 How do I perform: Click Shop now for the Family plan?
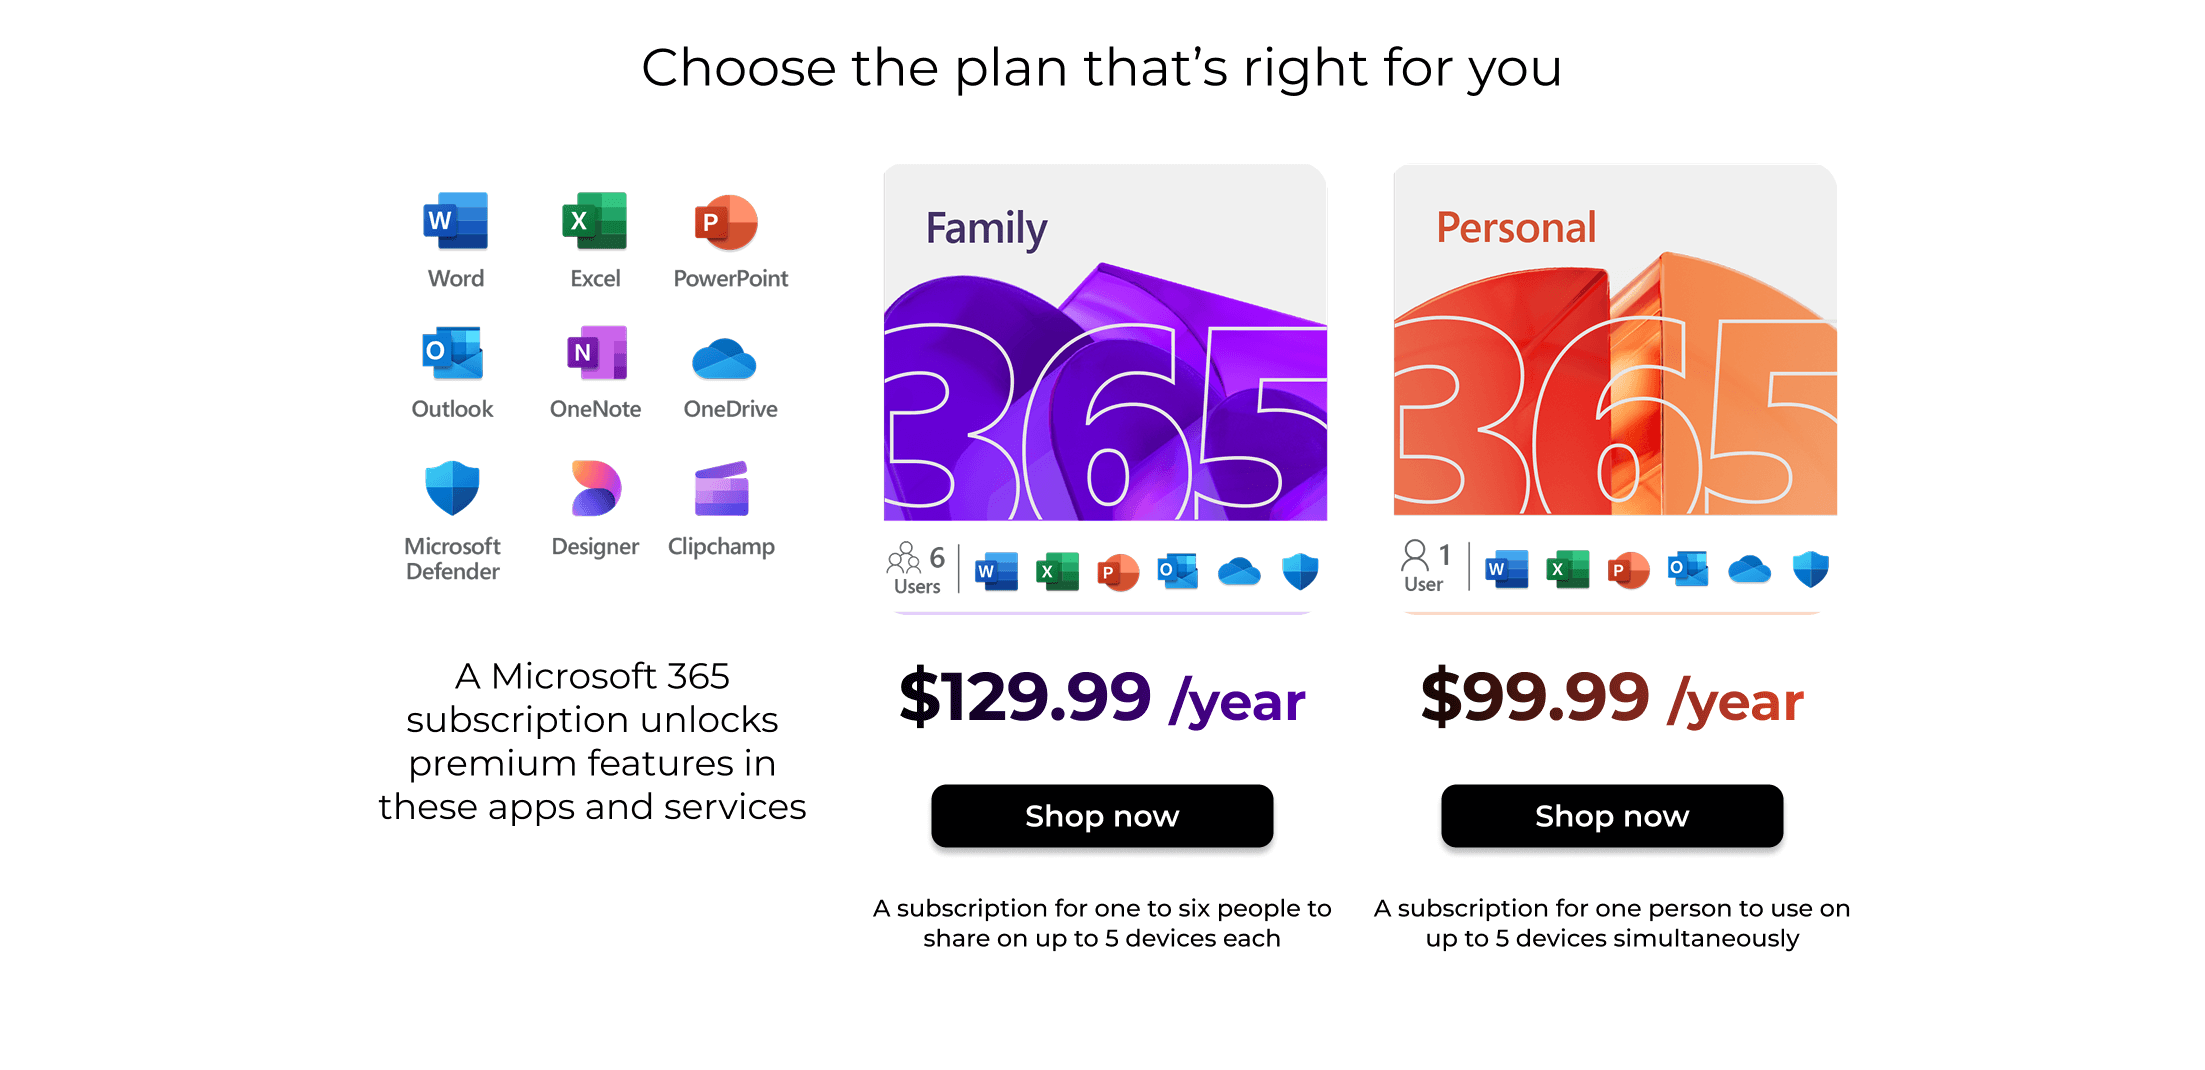[1101, 816]
